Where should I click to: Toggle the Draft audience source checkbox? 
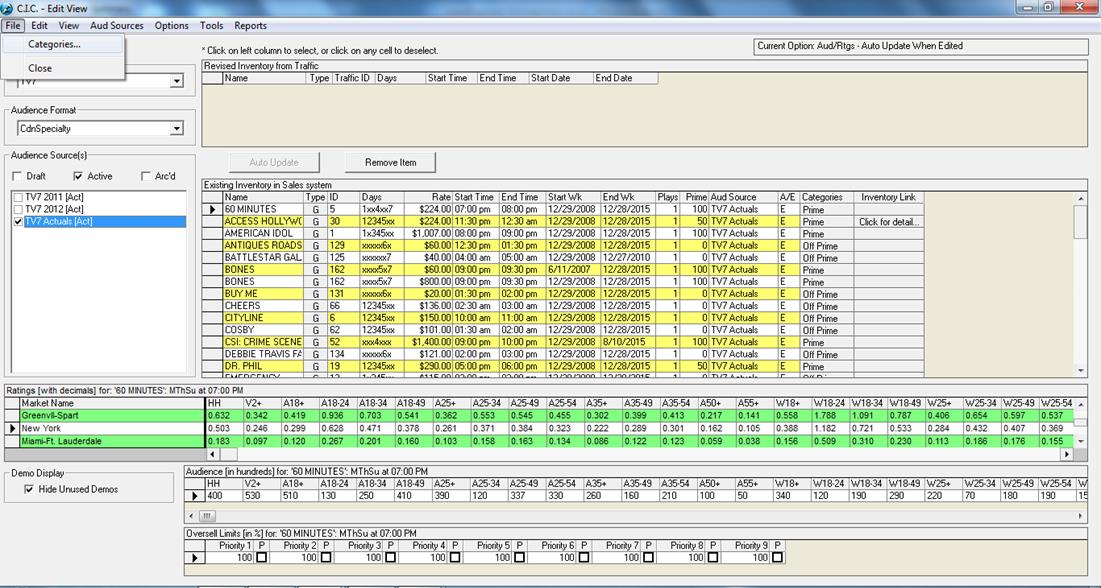click(17, 177)
